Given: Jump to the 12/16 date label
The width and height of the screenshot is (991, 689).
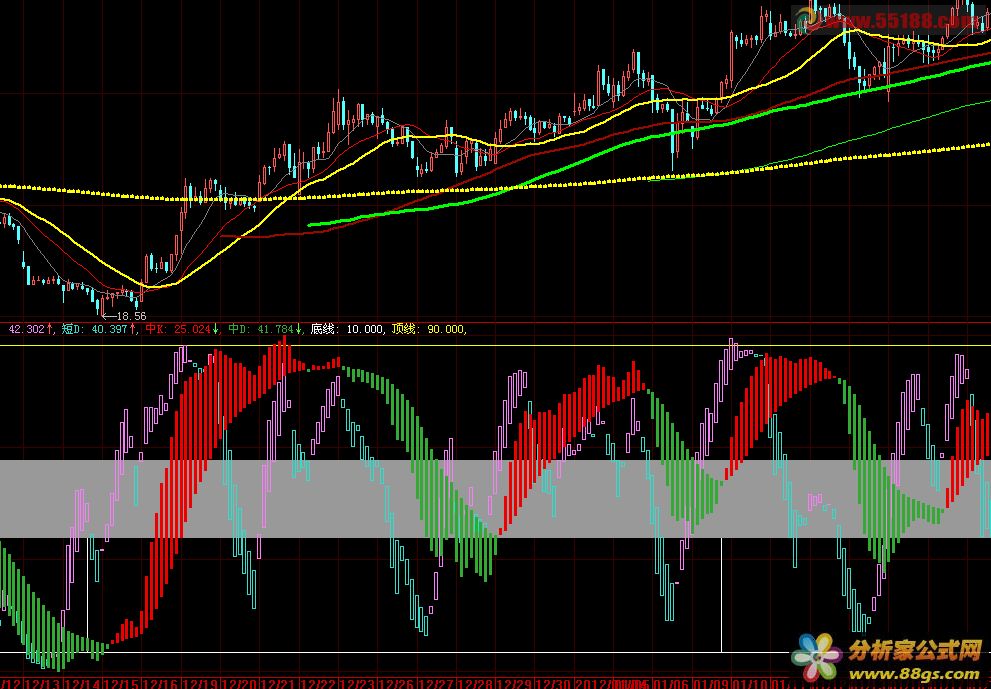Looking at the screenshot, I should click(x=161, y=684).
